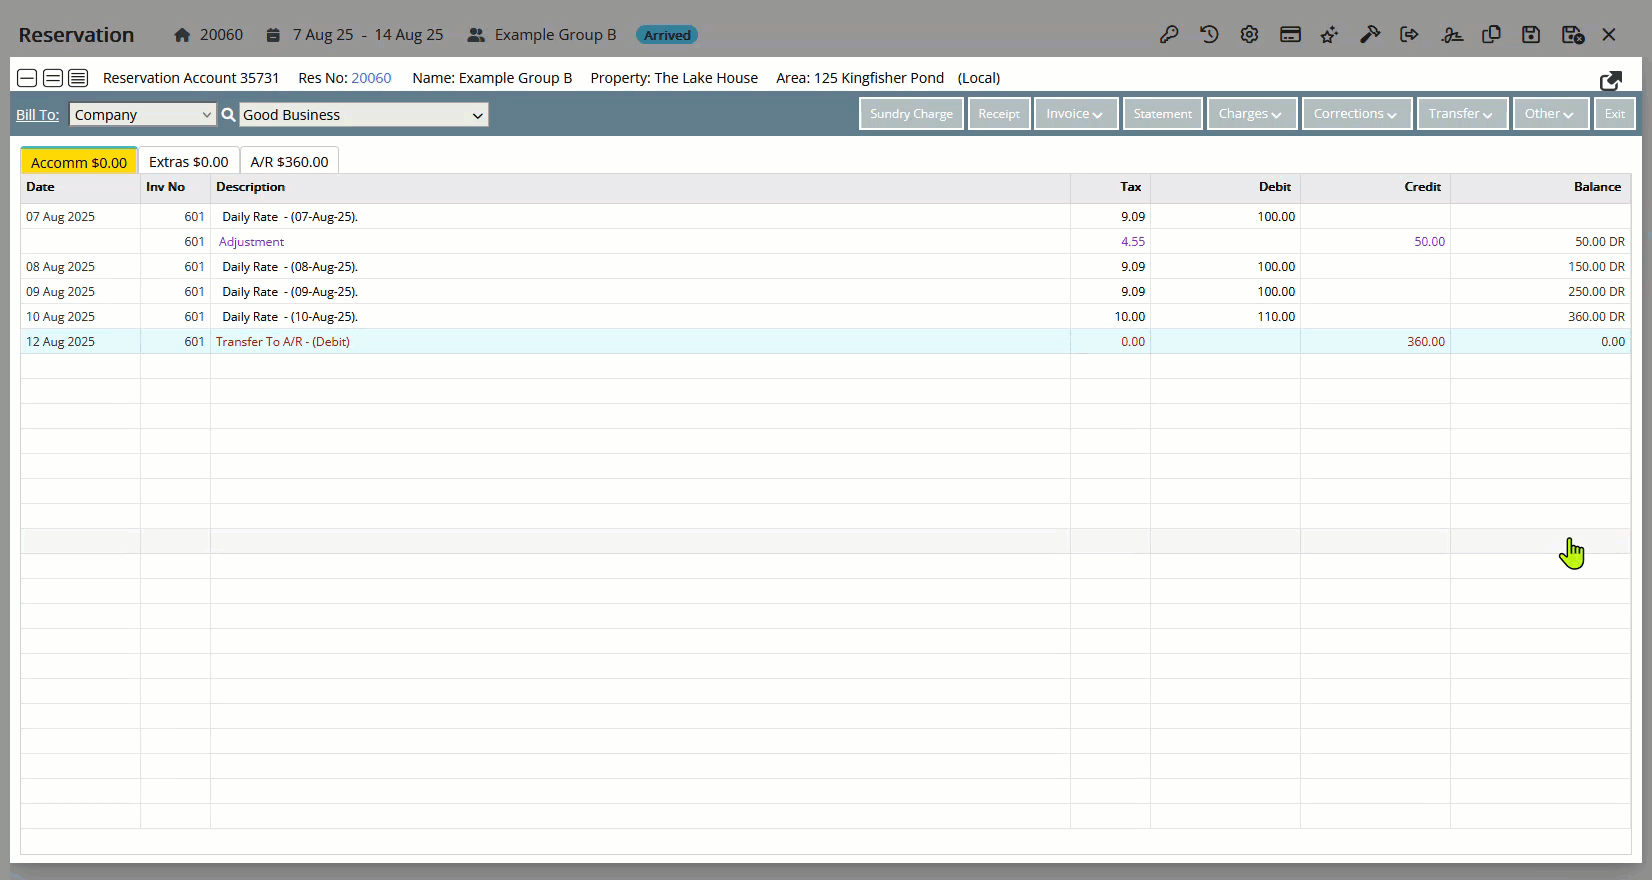Click the Example Group B header text

pyautogui.click(x=555, y=35)
